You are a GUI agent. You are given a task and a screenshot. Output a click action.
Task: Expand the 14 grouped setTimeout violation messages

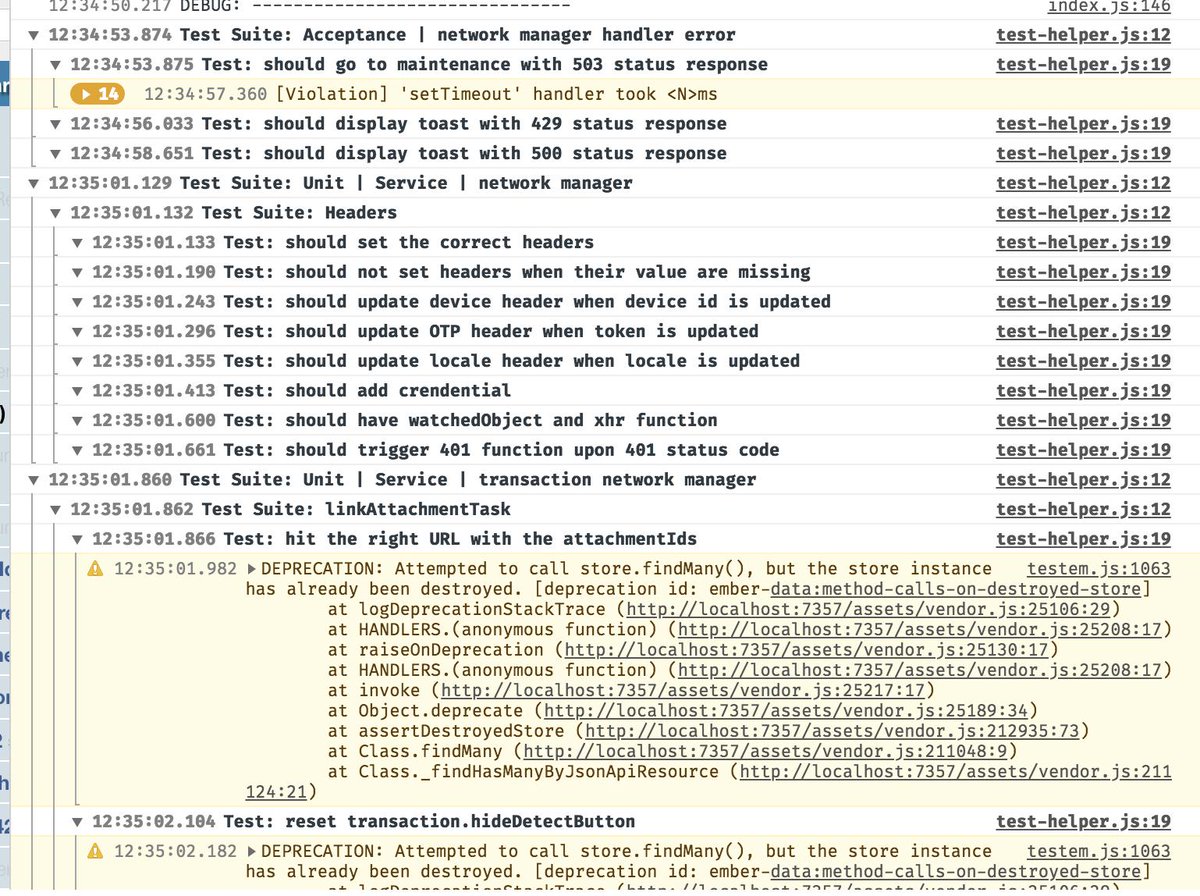[x=97, y=94]
